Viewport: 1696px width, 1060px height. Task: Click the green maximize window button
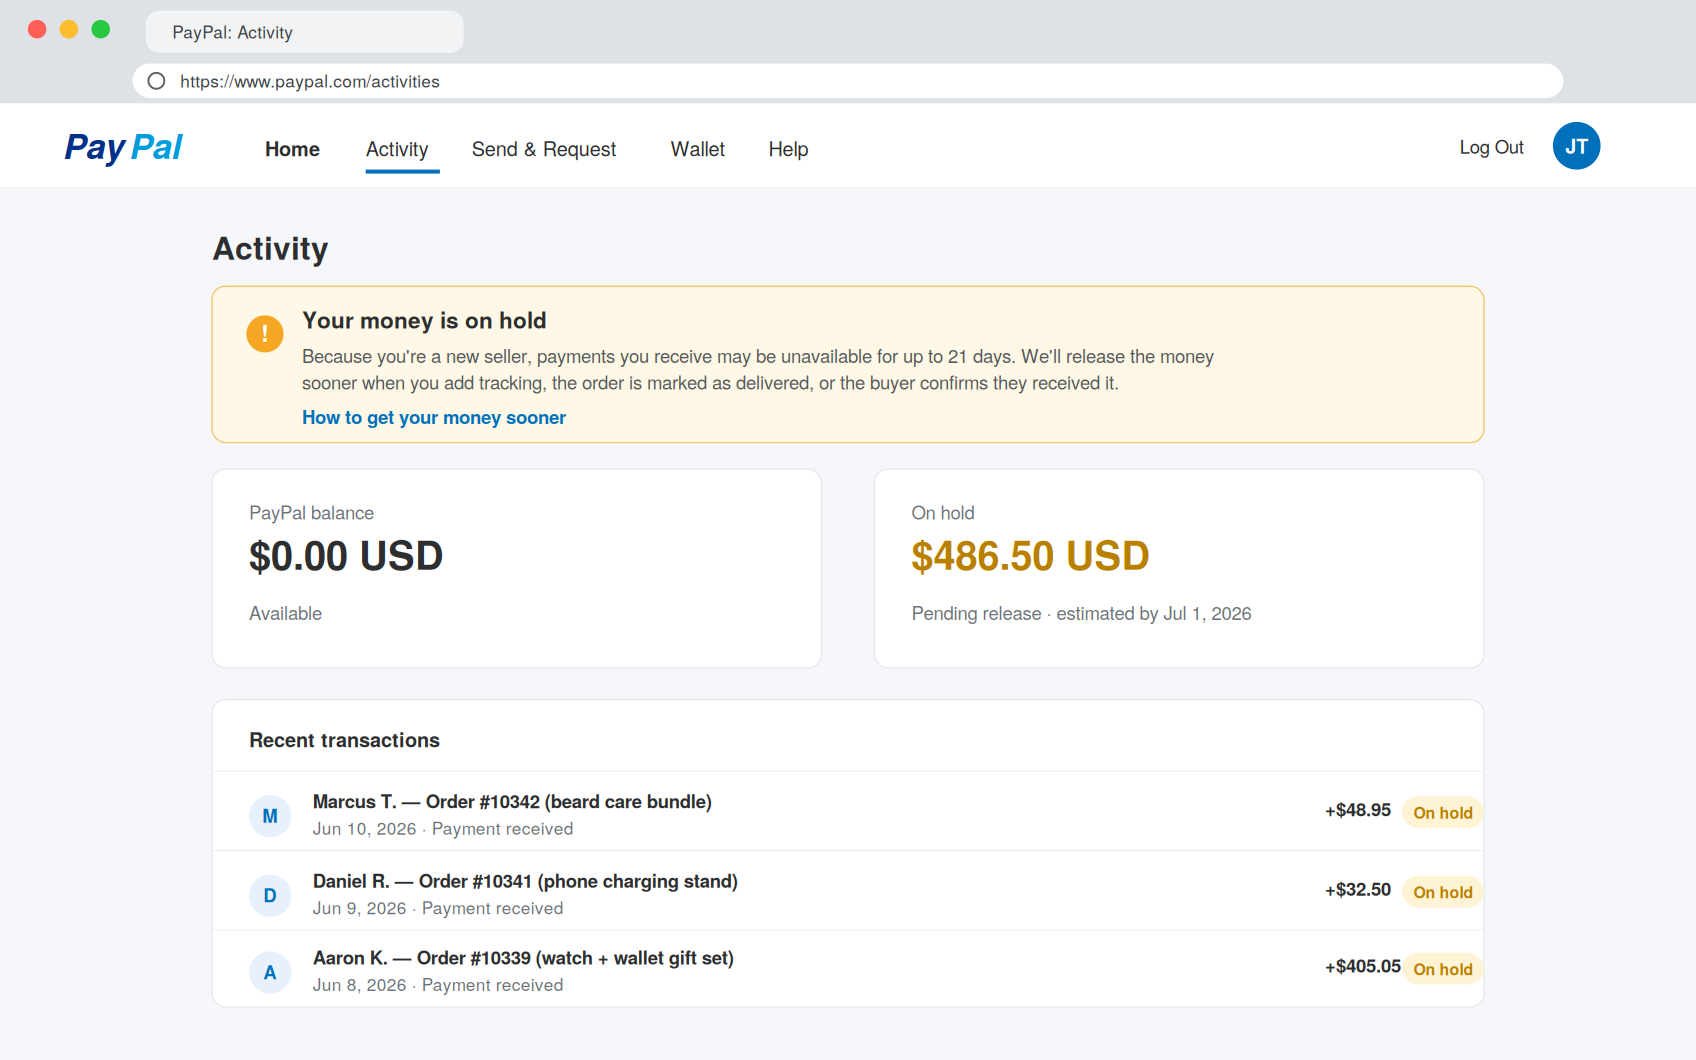[x=101, y=29]
